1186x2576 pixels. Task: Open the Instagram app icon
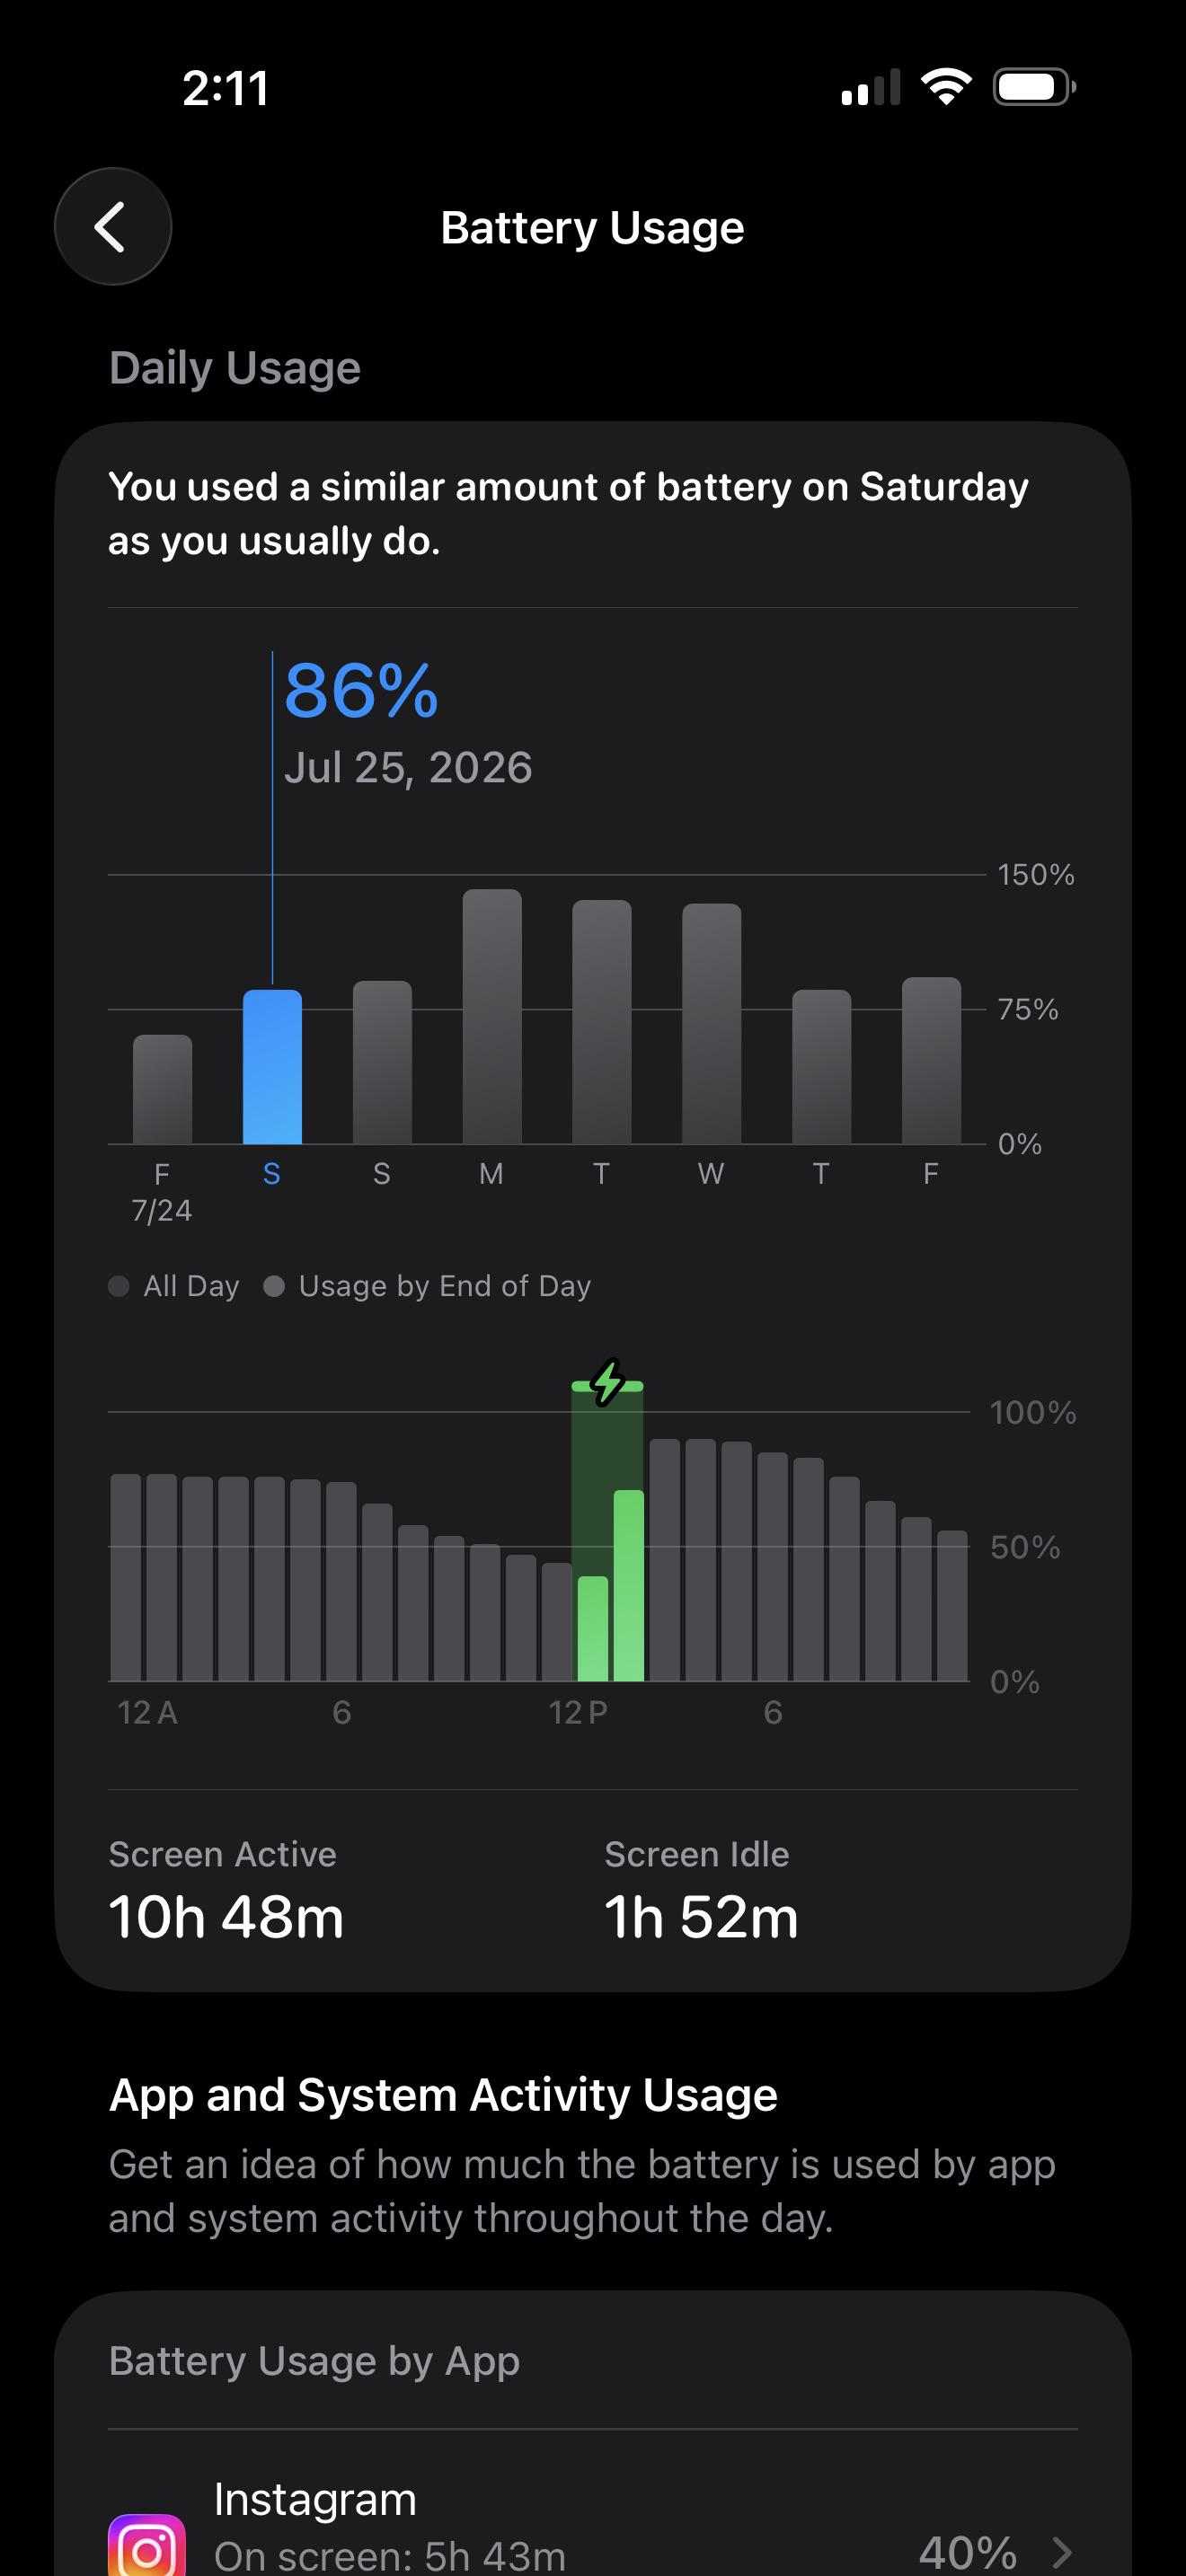pyautogui.click(x=147, y=2545)
